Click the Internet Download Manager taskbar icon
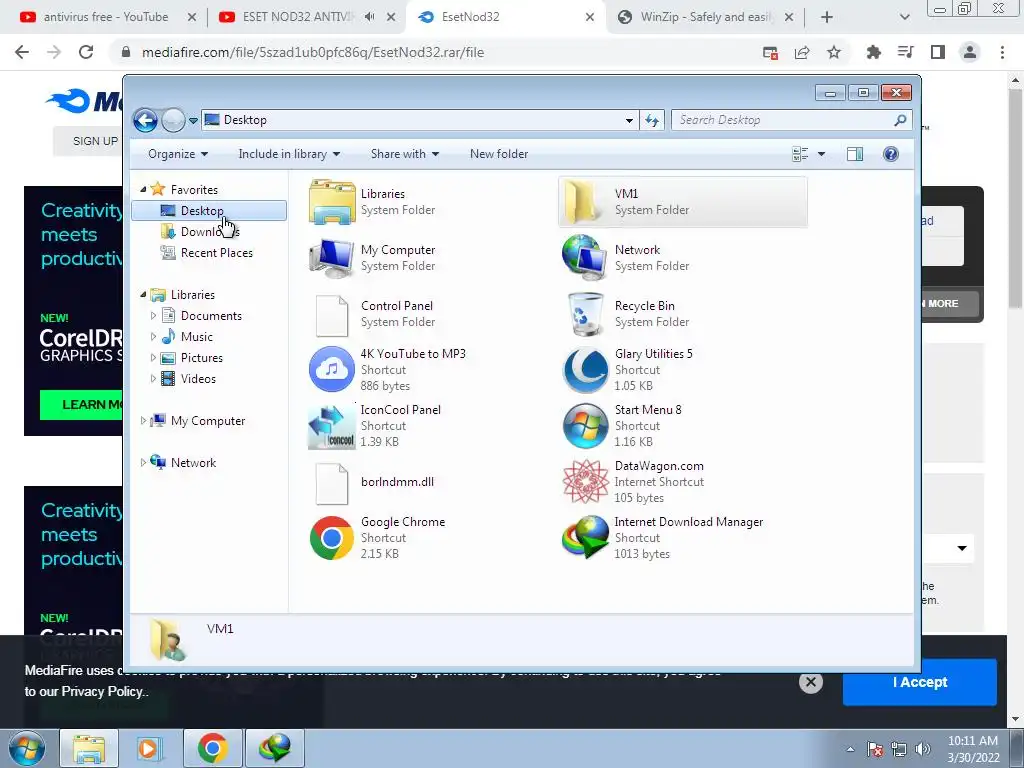1024x768 pixels. coord(274,748)
